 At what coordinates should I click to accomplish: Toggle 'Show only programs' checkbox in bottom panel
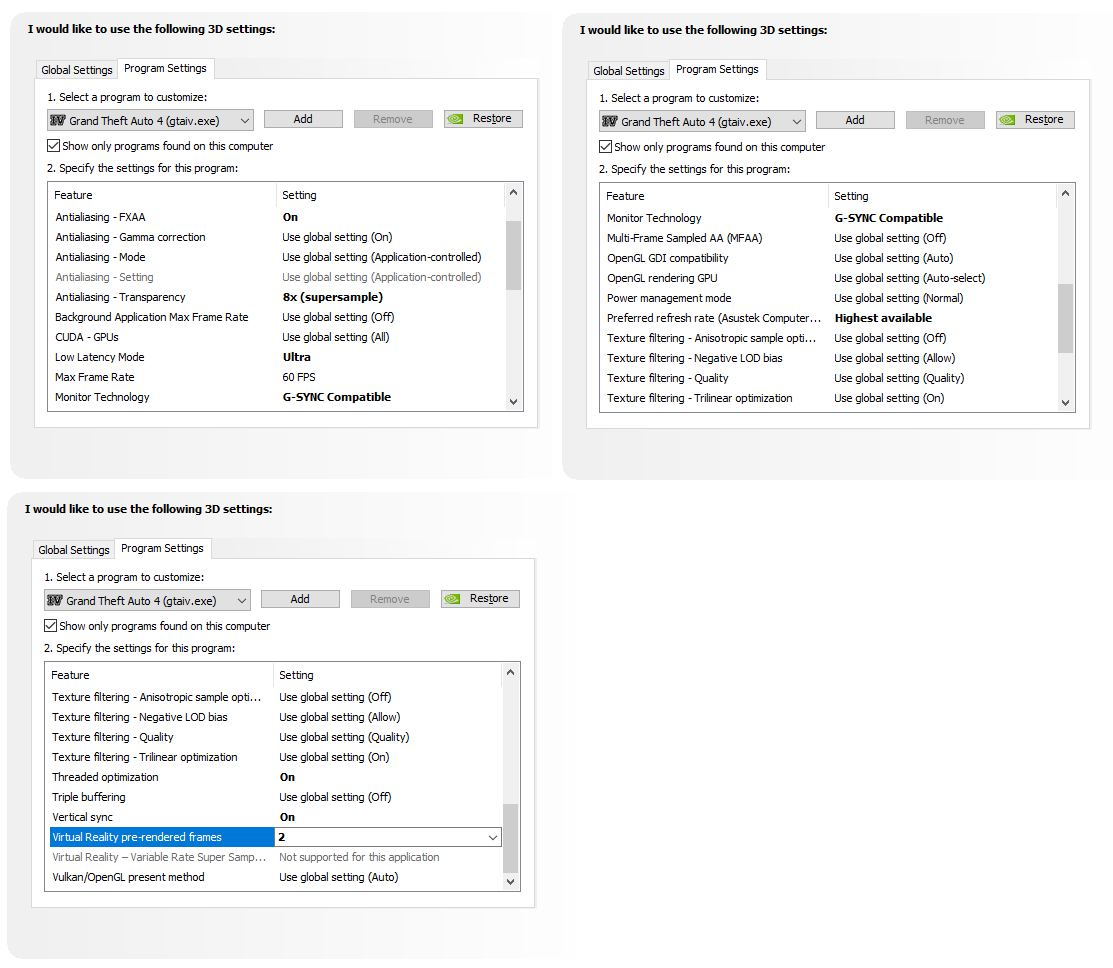pyautogui.click(x=50, y=626)
